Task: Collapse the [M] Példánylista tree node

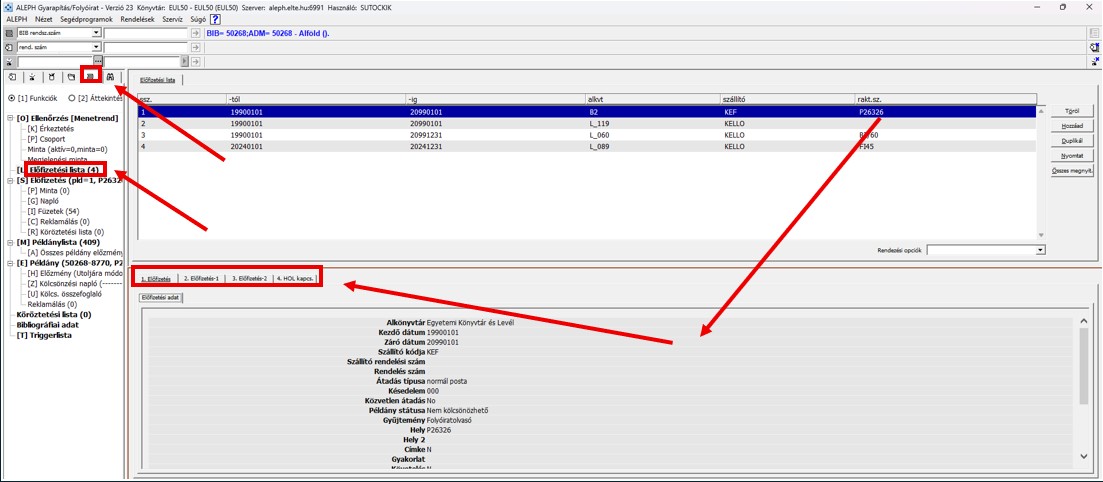Action: coord(11,242)
